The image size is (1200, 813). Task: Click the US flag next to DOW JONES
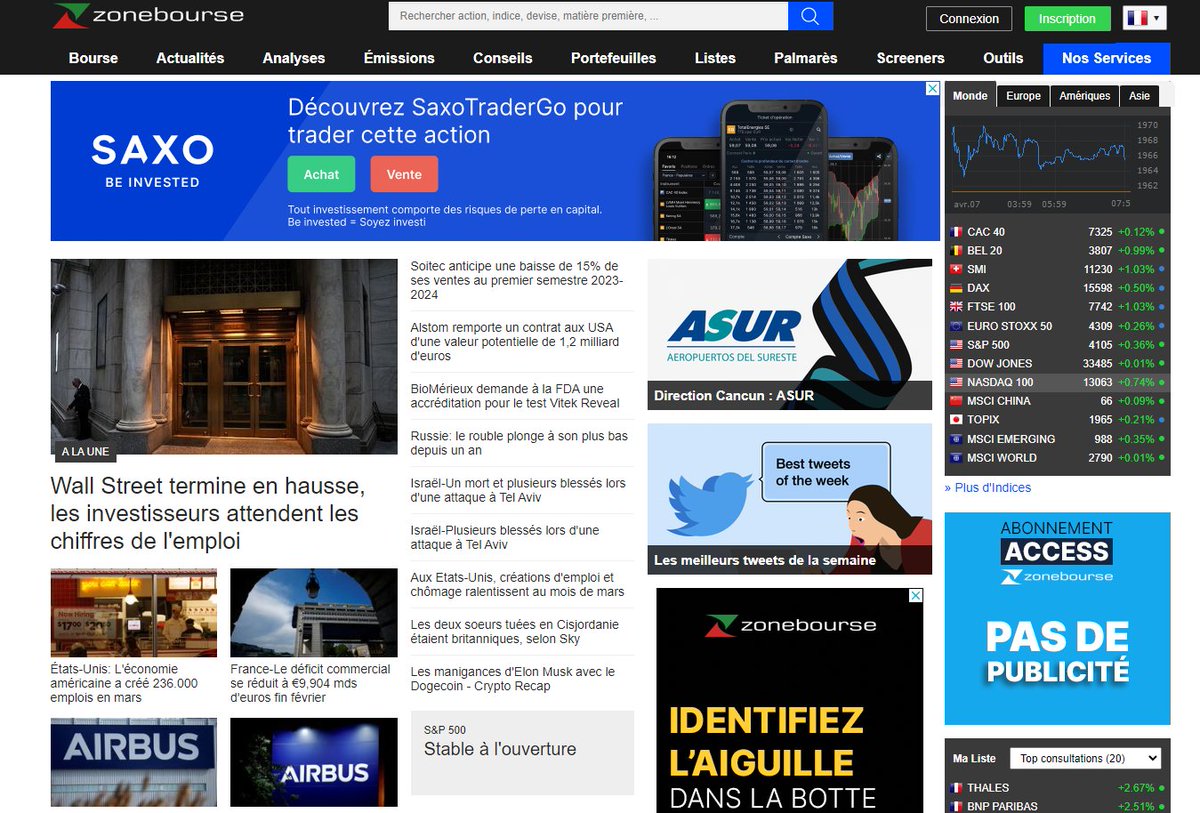[x=956, y=363]
